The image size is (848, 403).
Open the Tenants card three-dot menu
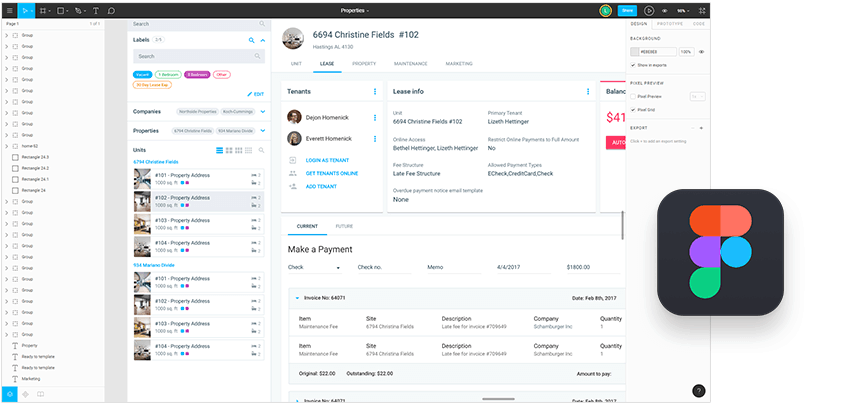click(x=375, y=91)
